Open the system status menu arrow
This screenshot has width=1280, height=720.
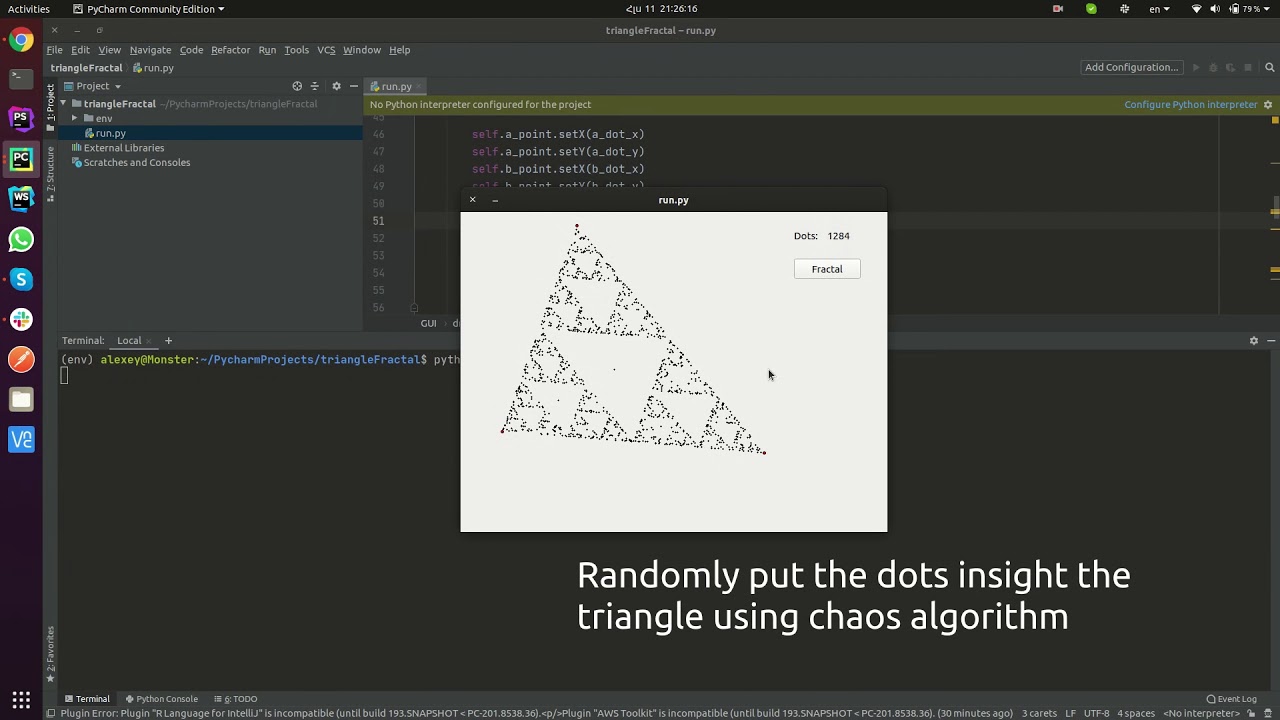(1268, 9)
